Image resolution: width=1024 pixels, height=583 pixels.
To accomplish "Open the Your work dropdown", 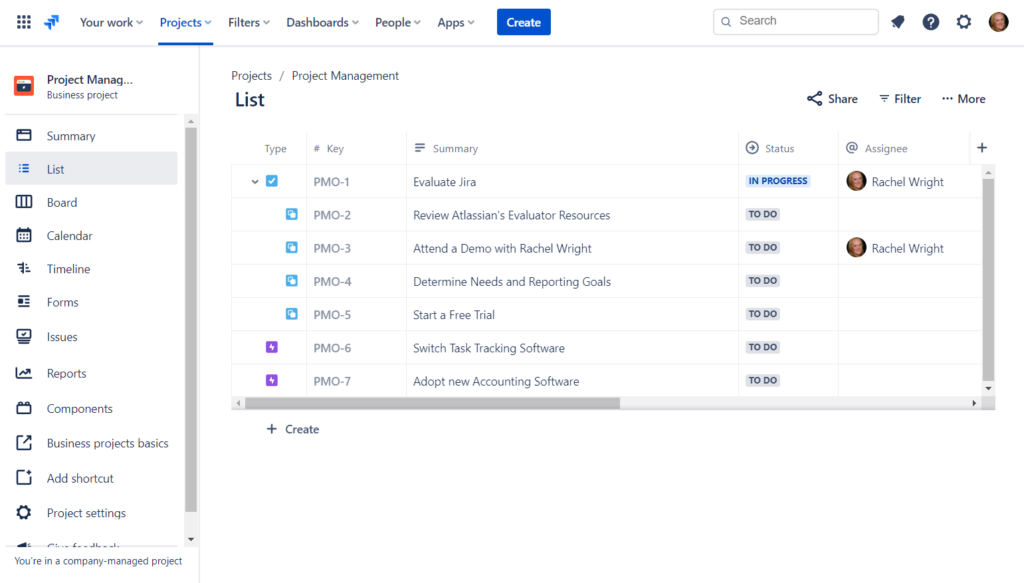I will click(x=111, y=22).
